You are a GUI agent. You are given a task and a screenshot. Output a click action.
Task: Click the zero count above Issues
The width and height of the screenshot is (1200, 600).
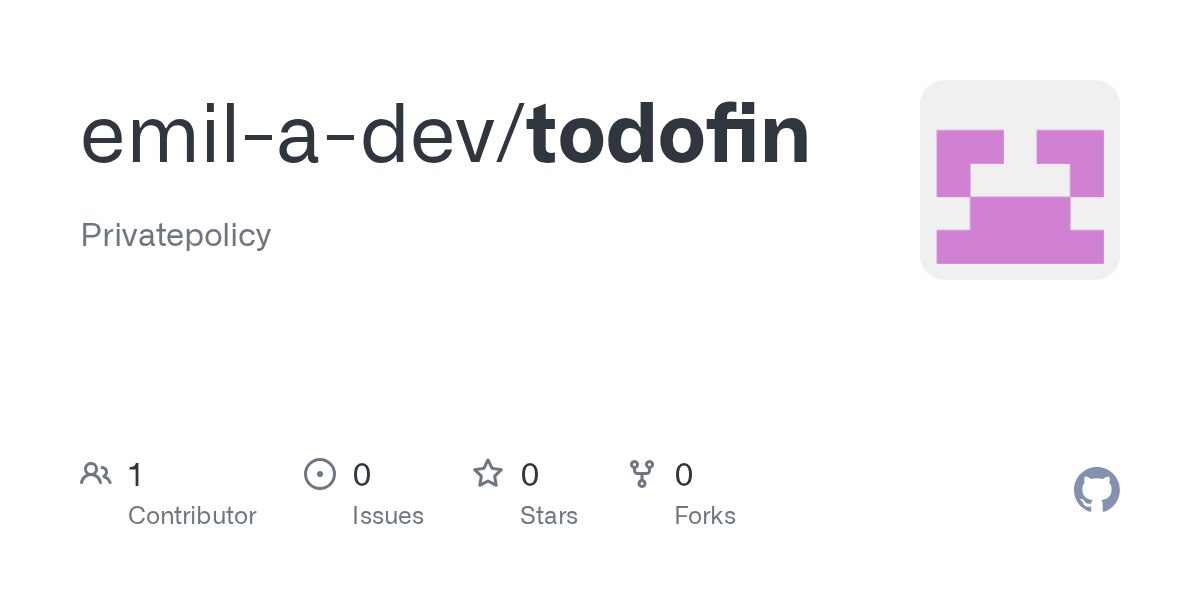[362, 474]
